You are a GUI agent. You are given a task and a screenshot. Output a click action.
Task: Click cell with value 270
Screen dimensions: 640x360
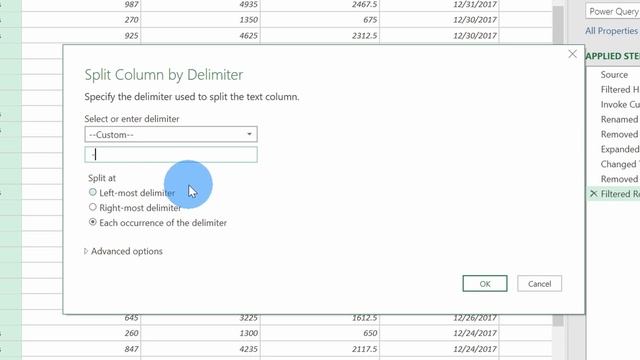click(x=81, y=20)
